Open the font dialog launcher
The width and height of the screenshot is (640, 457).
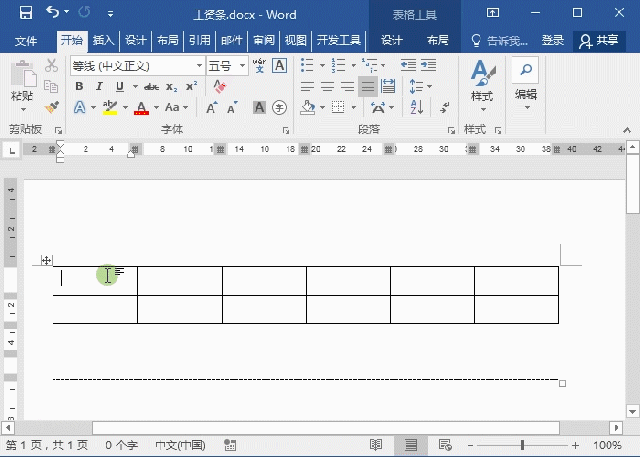[286, 130]
